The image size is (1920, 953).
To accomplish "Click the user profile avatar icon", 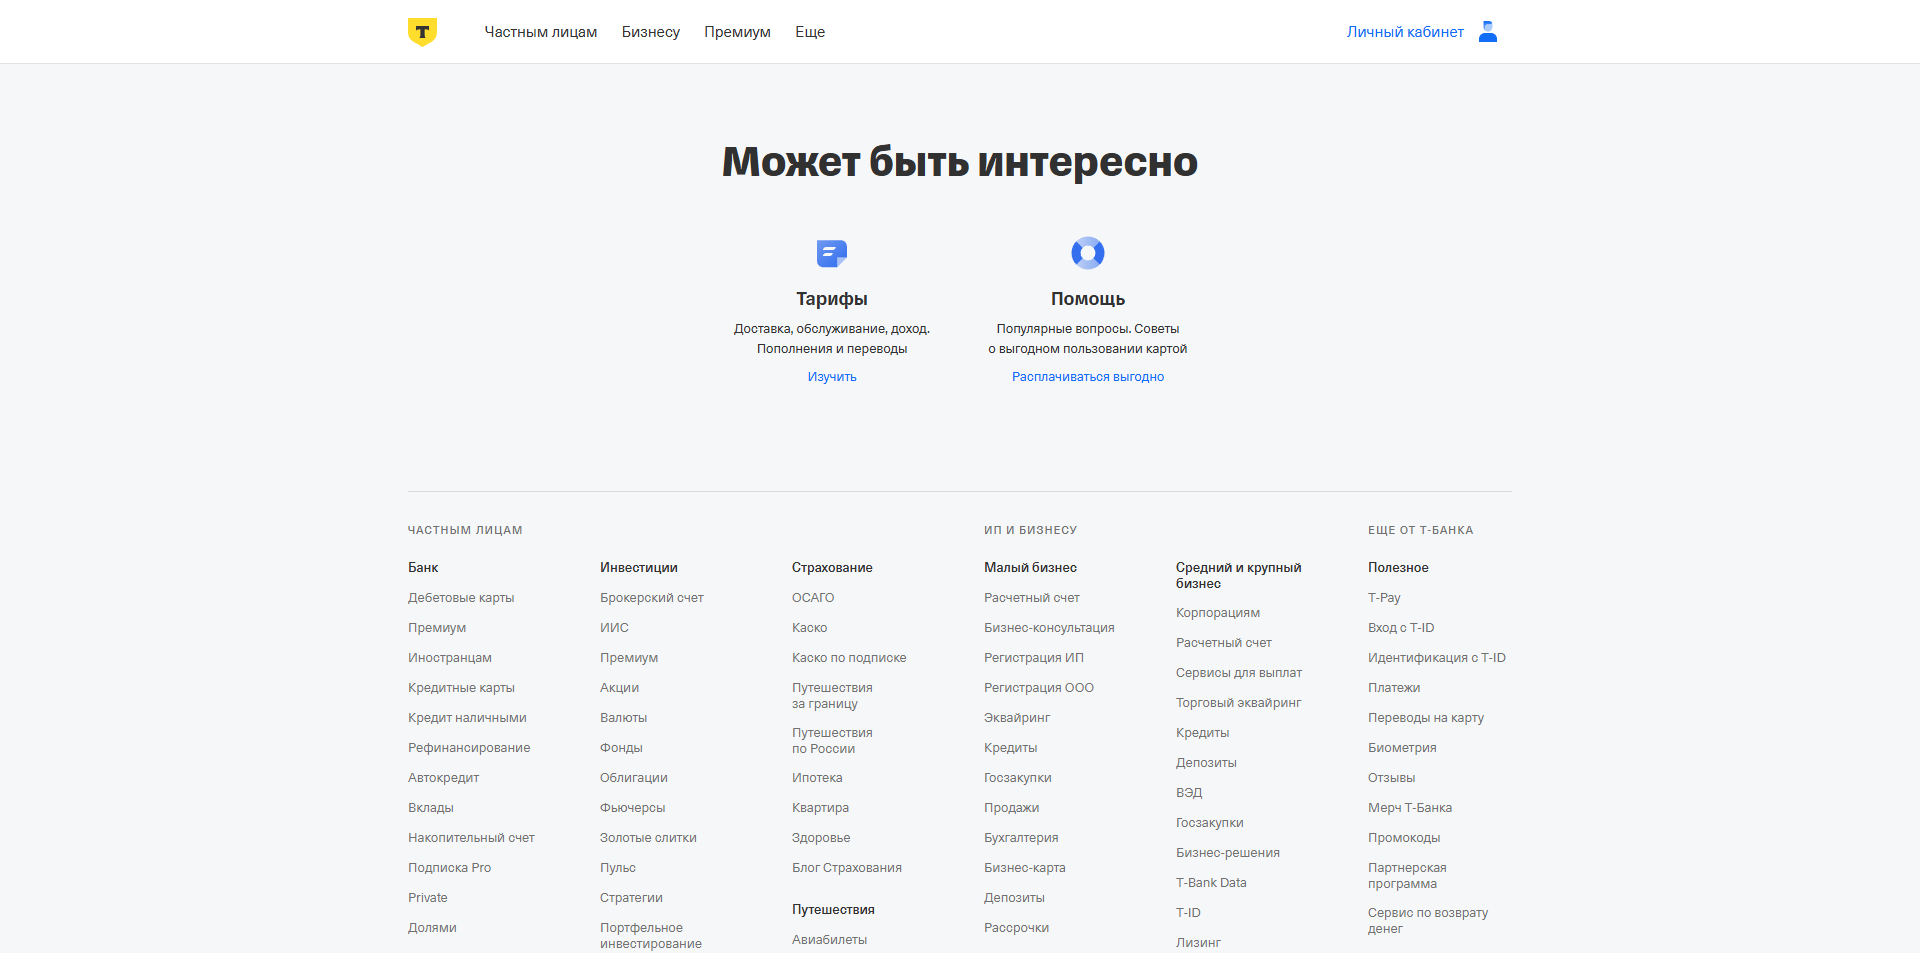I will click(1487, 32).
